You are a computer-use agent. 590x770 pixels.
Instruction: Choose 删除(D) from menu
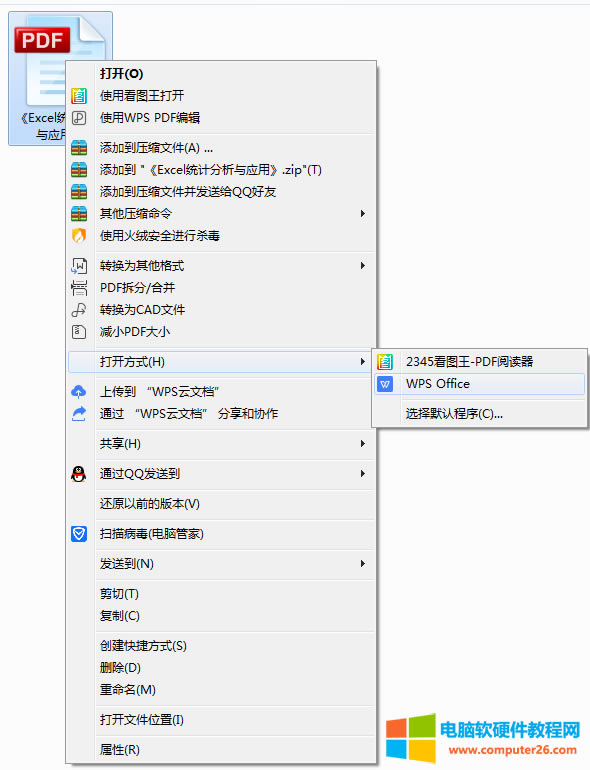[221, 668]
